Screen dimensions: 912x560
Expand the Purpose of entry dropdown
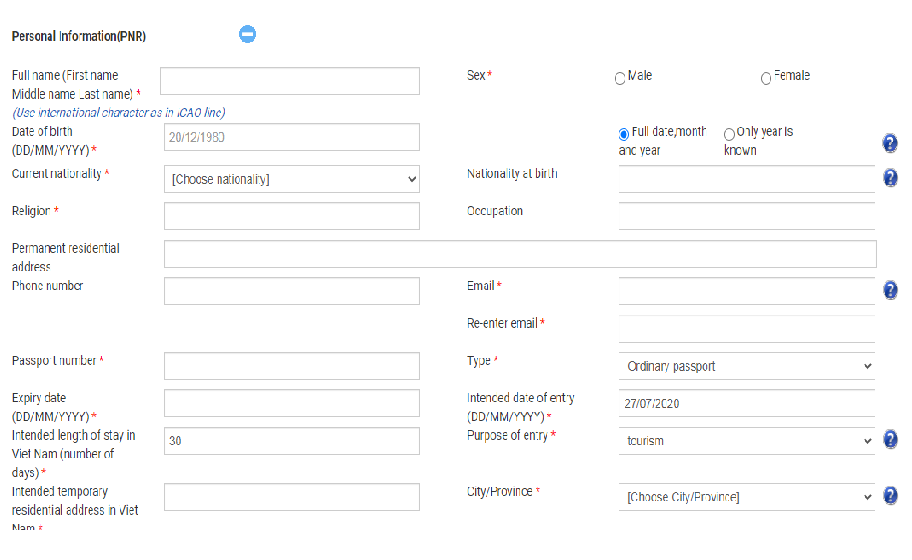(x=746, y=441)
